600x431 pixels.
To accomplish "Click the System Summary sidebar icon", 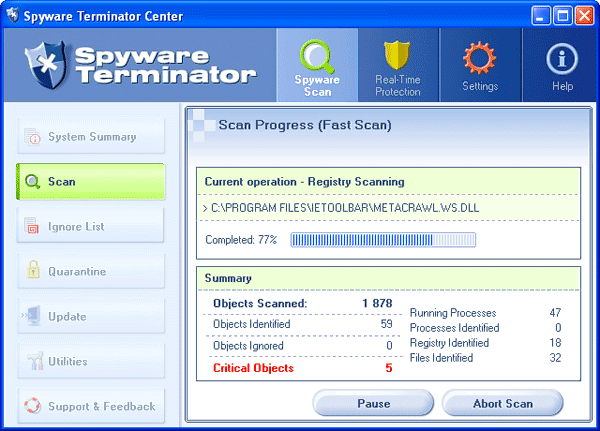I will [32, 137].
